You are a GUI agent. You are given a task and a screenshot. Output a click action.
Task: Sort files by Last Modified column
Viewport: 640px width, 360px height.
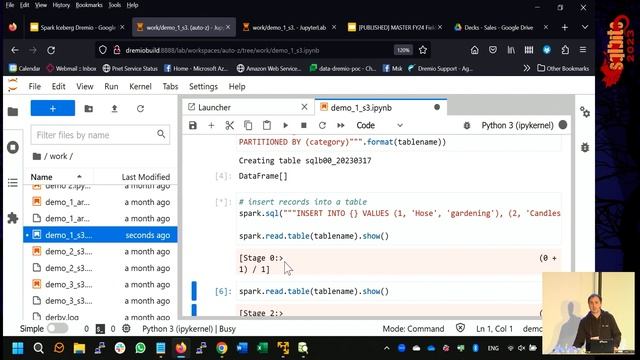click(145, 177)
